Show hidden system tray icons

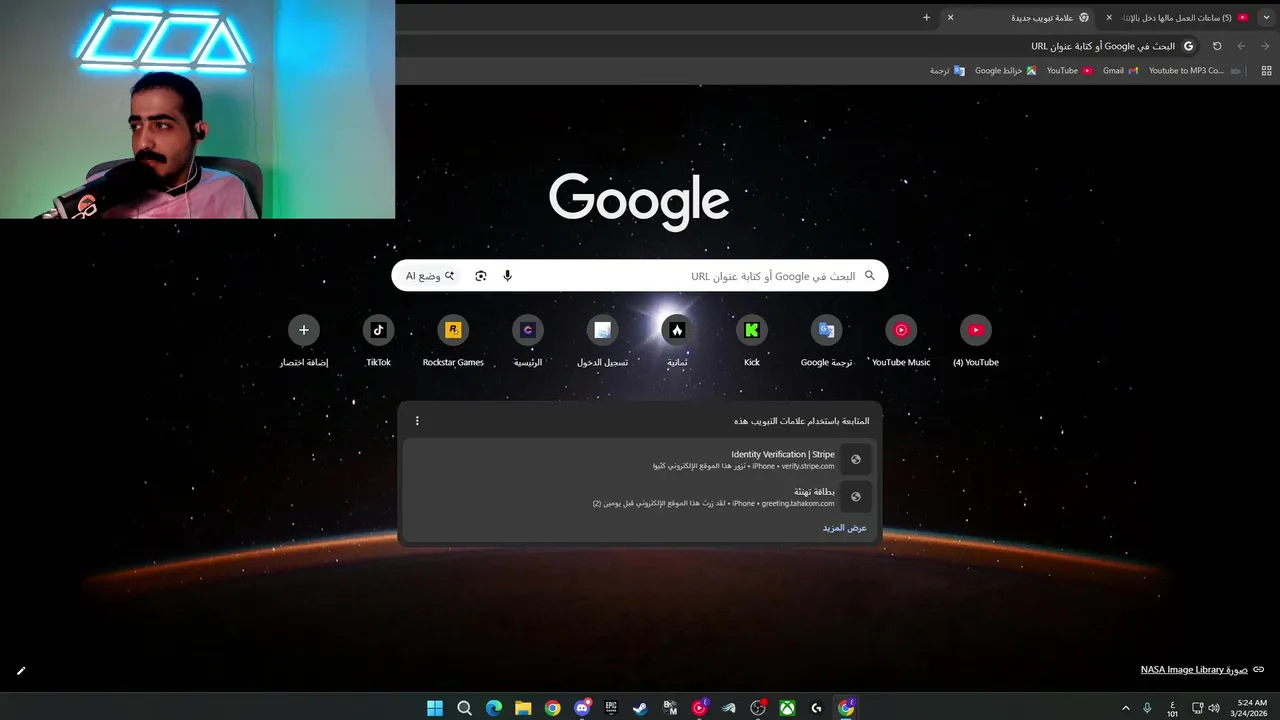click(1126, 708)
